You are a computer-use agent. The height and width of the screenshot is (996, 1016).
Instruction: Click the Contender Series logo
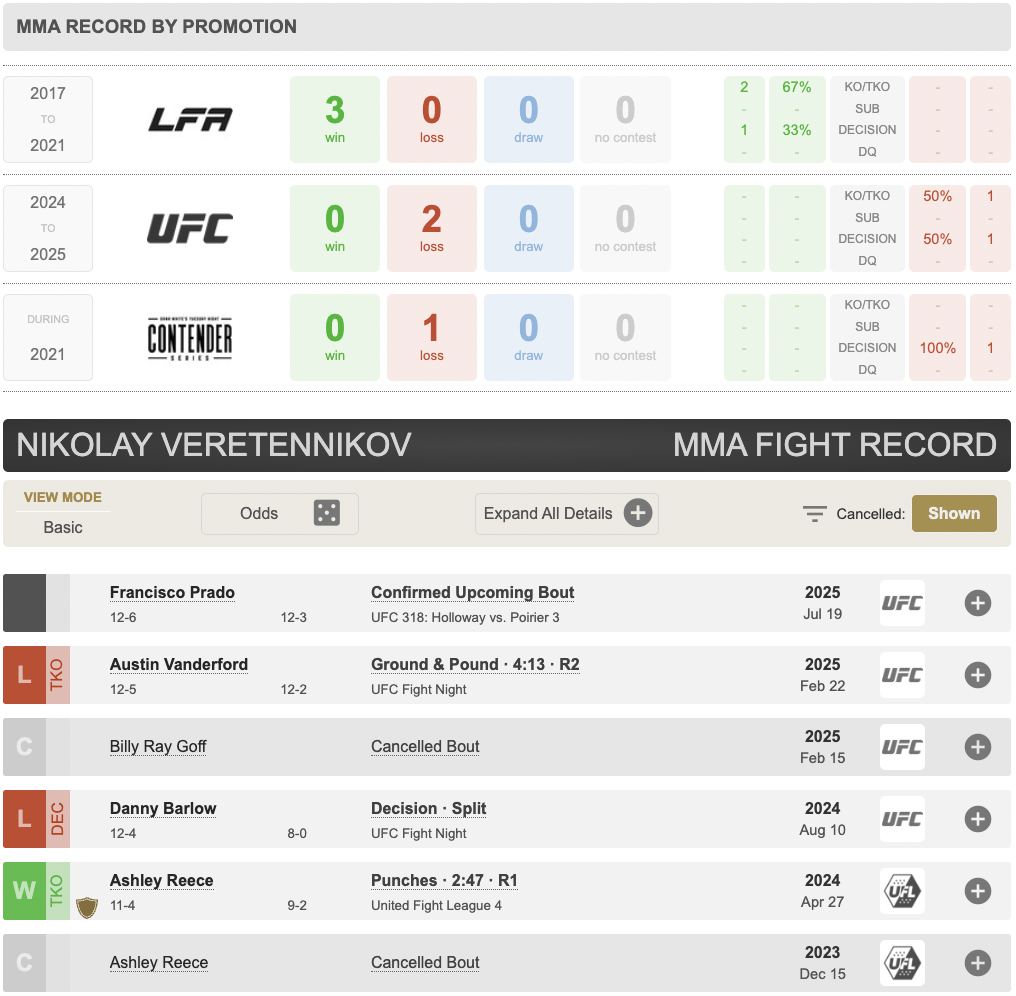pos(190,338)
